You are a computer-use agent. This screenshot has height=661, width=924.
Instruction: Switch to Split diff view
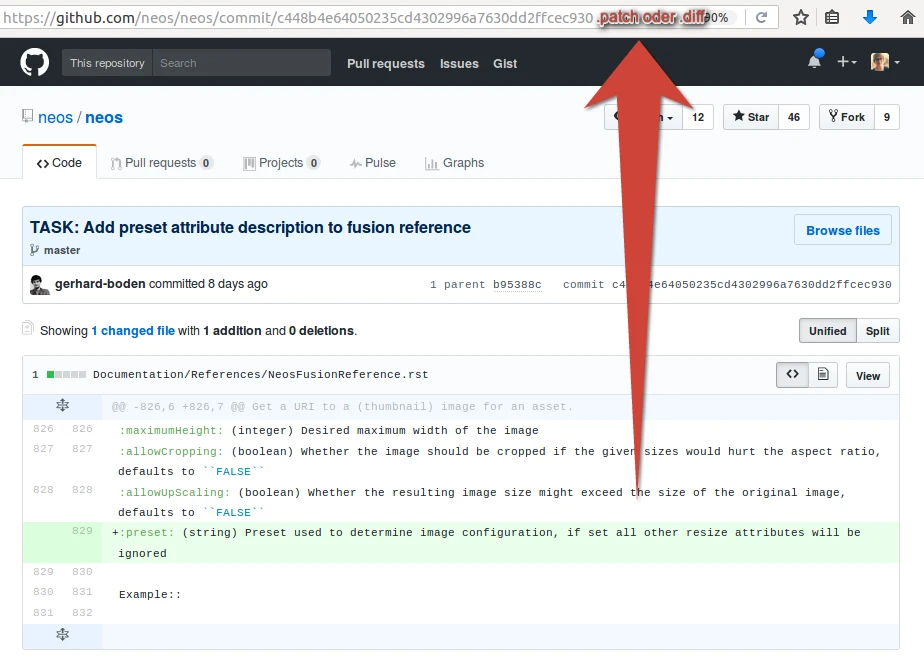(x=877, y=331)
